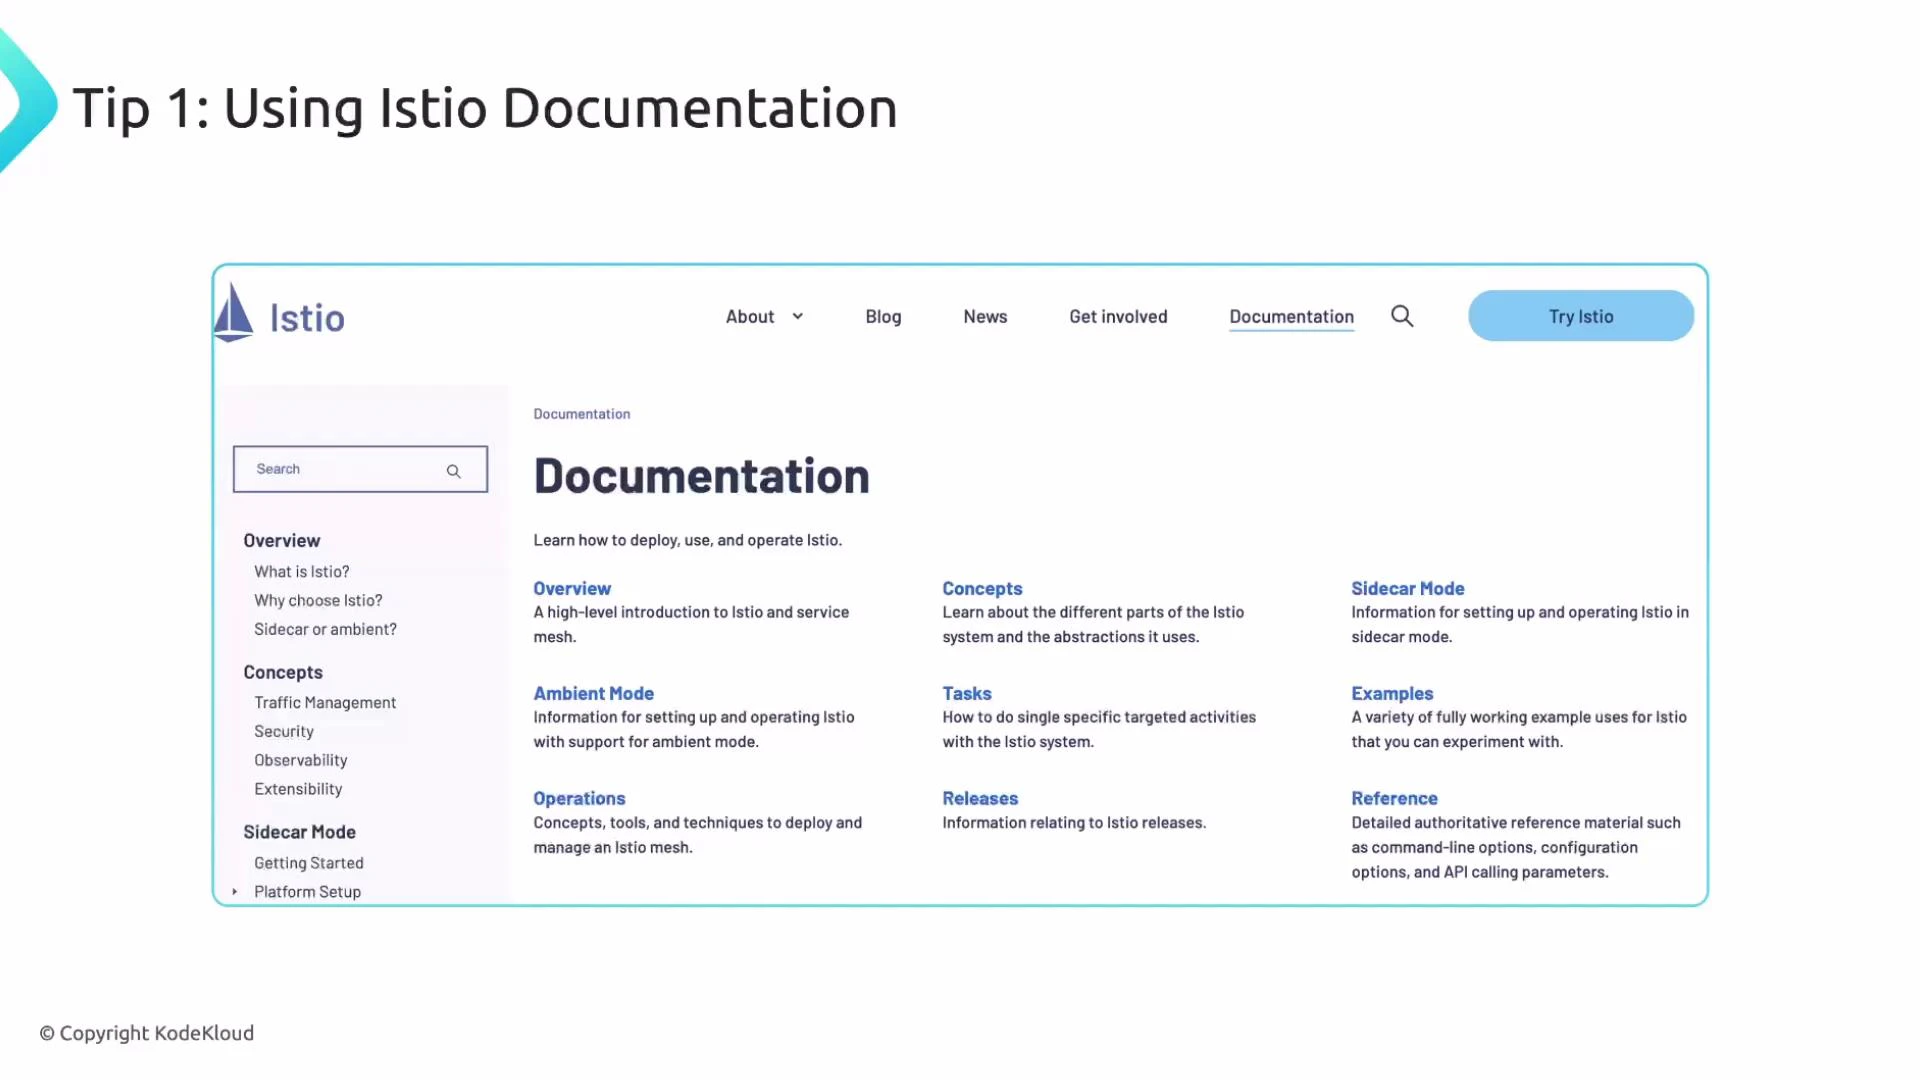Select 'Sidecar or ambient?' in sidebar
This screenshot has height=1080, width=1920.
tap(325, 629)
